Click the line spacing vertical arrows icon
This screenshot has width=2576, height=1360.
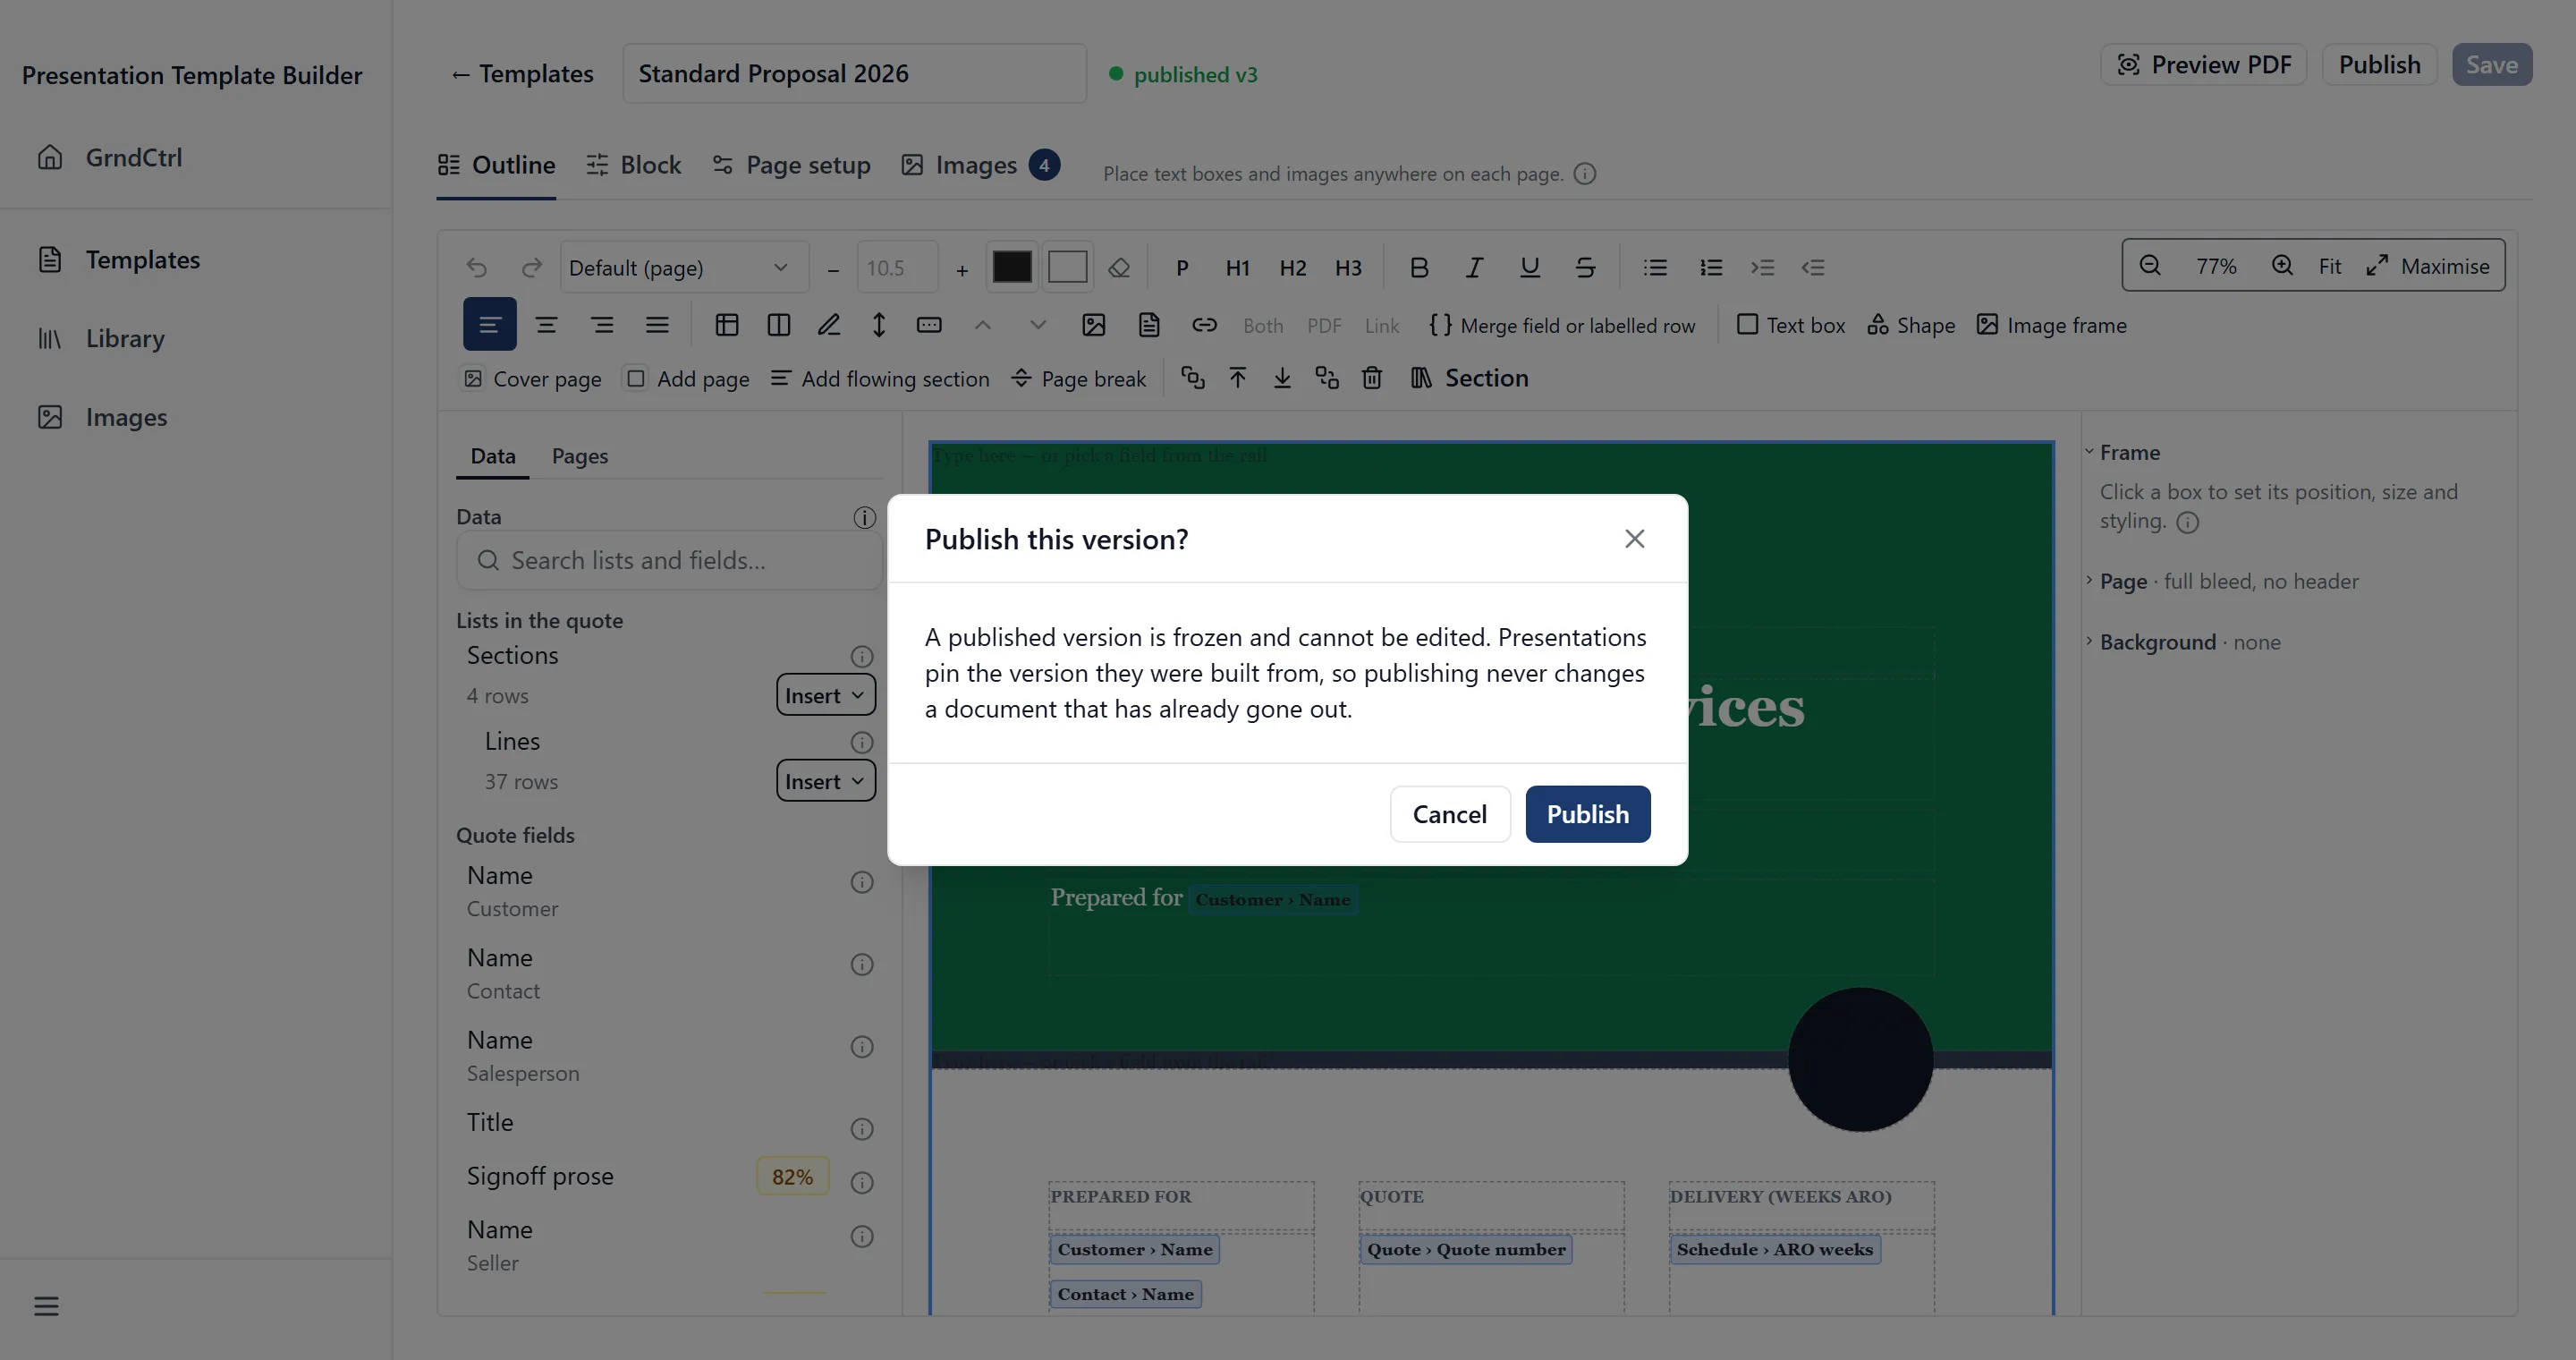coord(879,324)
